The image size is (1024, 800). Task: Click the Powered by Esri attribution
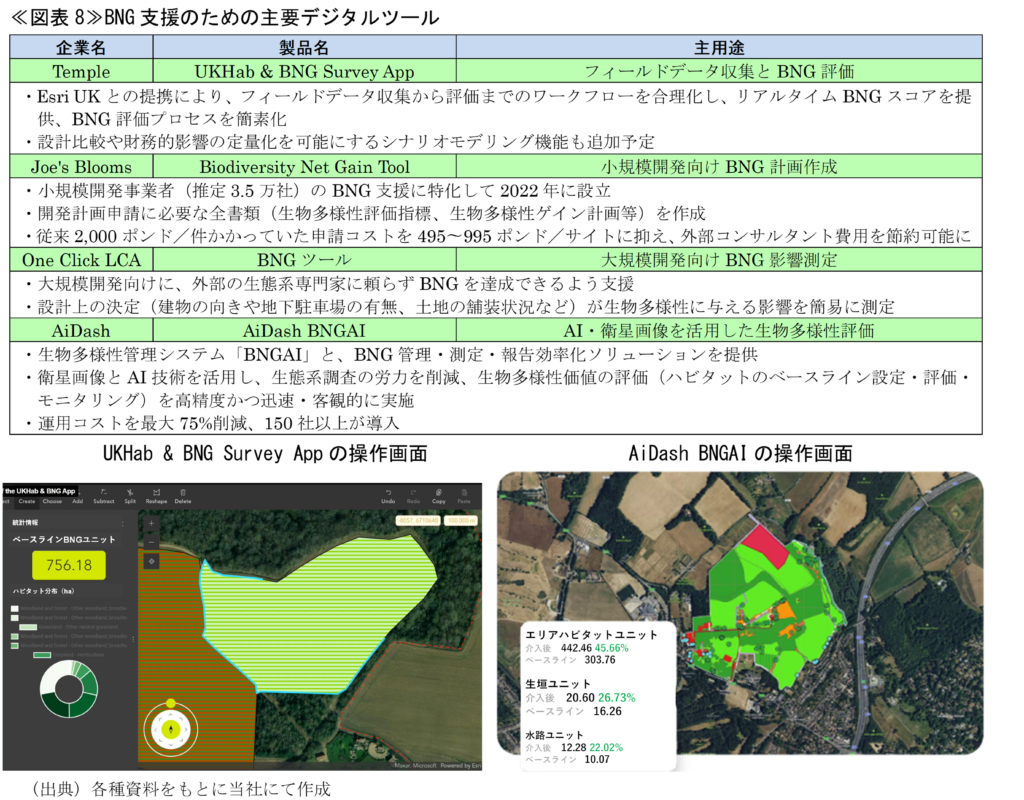click(x=460, y=765)
